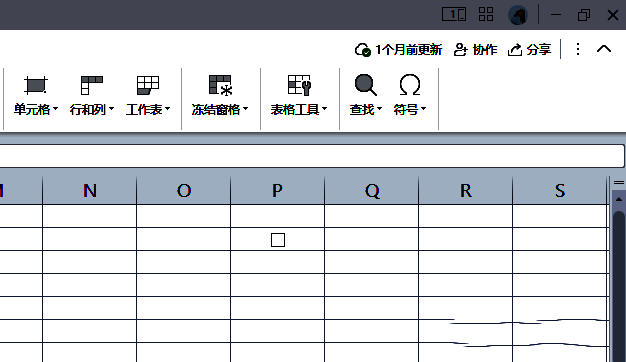
Task: Expand the 符号 dropdown arrow
Action: (x=423, y=109)
